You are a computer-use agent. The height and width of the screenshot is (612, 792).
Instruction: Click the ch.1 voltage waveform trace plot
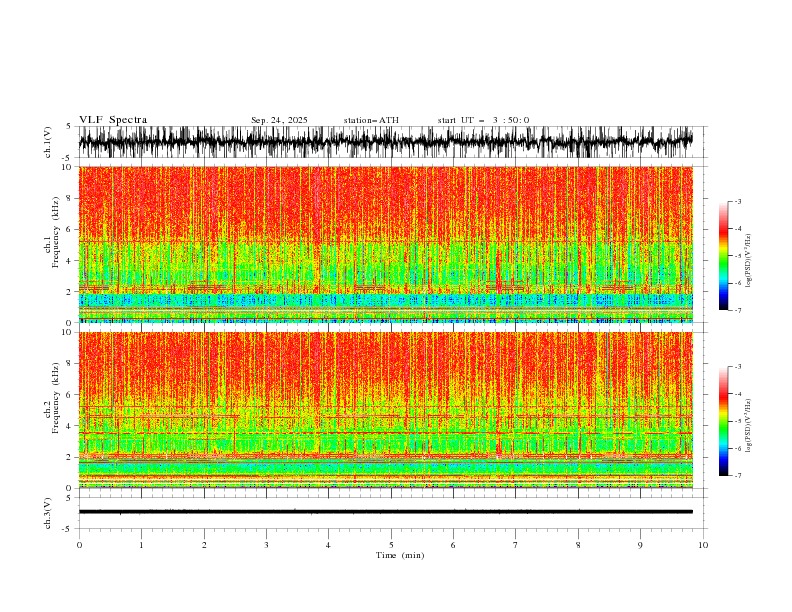click(385, 142)
